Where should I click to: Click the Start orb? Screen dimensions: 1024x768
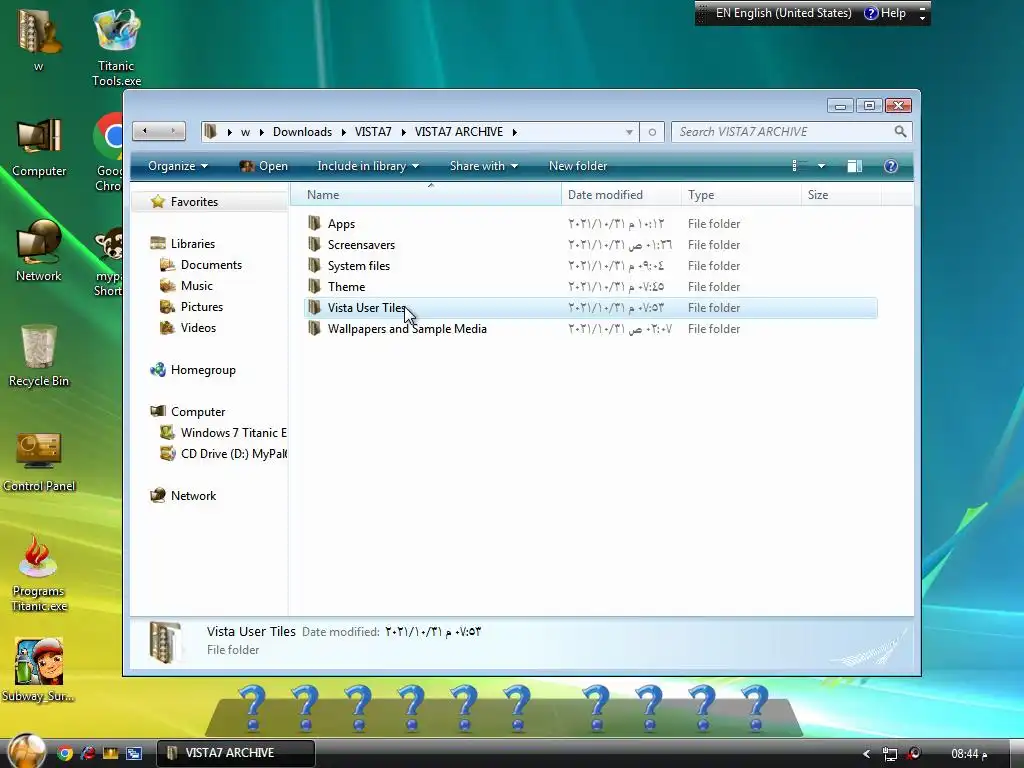coord(26,750)
